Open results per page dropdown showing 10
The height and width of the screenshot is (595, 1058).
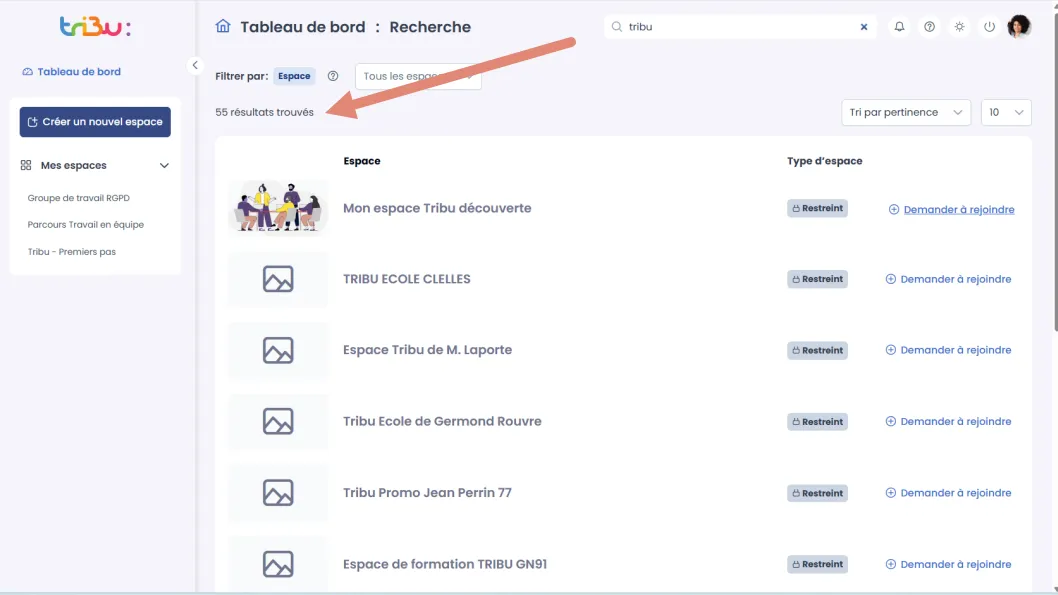point(1006,113)
